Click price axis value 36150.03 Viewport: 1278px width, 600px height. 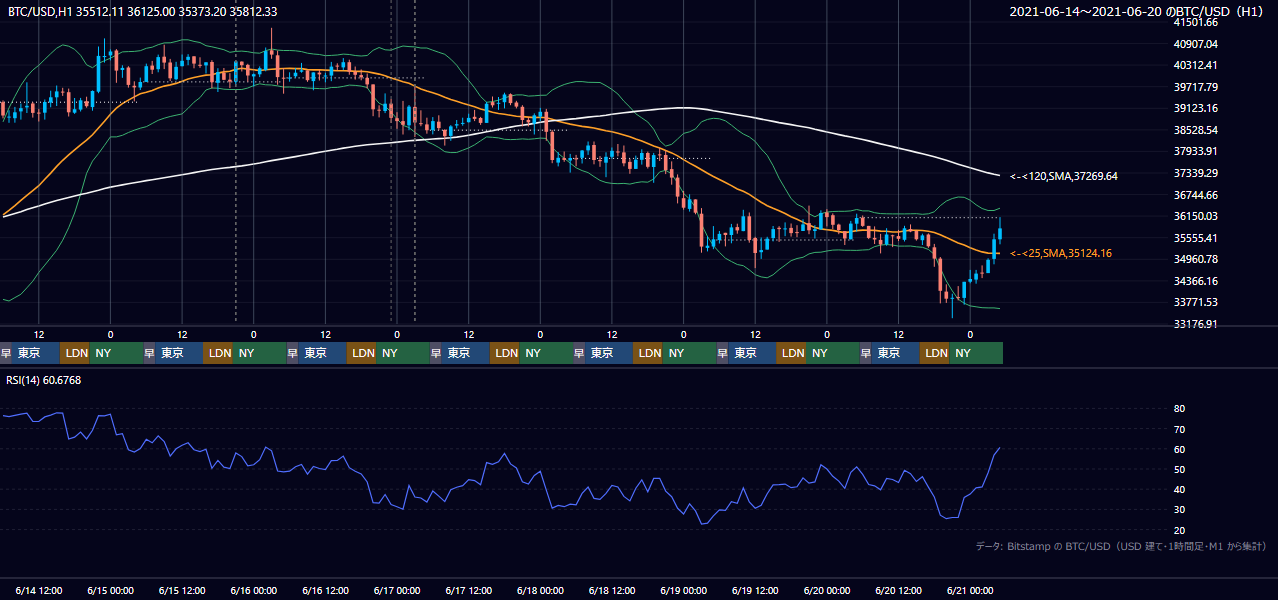pos(1195,216)
